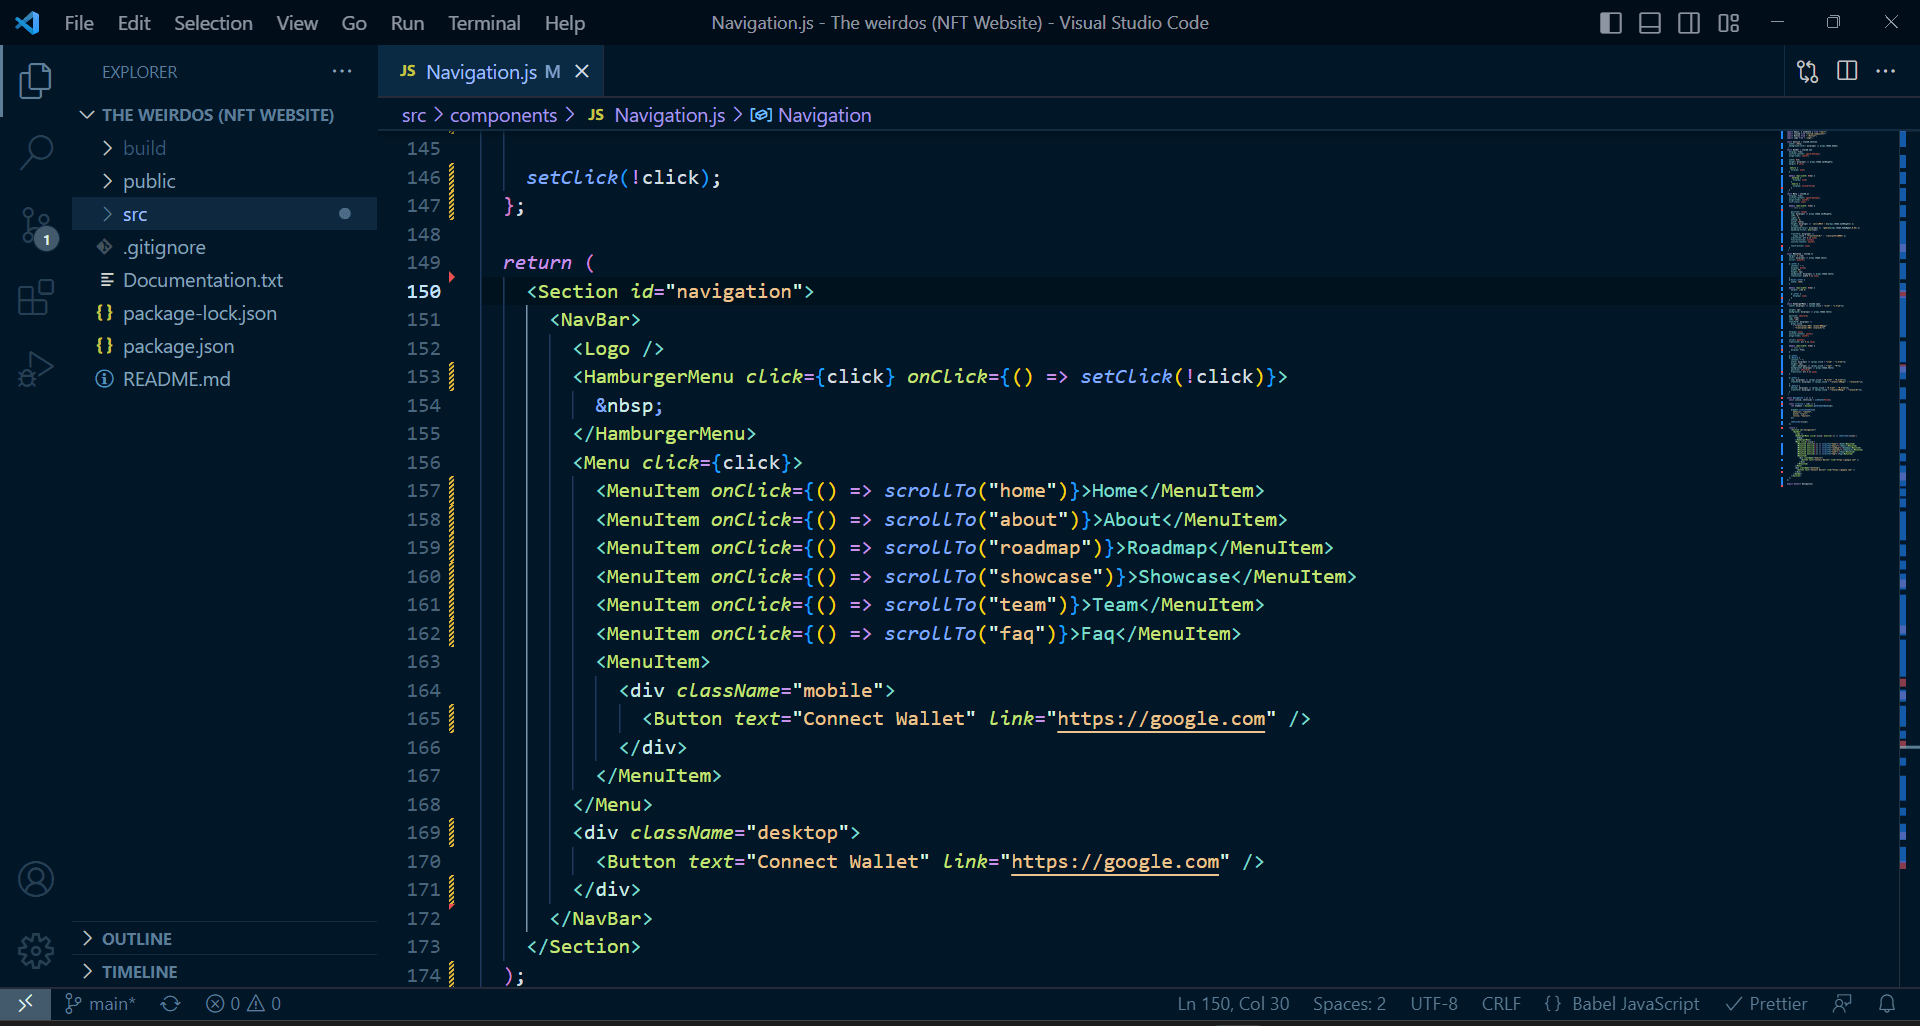Click the remote connection icon in status bar
1920x1026 pixels.
click(x=25, y=1003)
